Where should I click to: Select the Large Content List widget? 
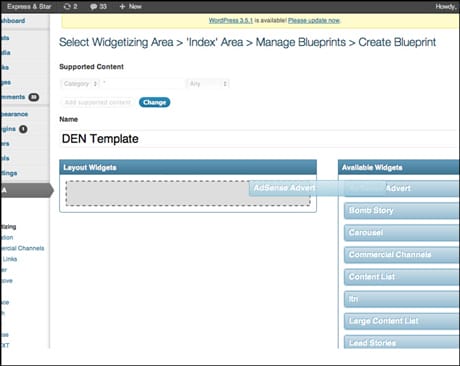coord(402,321)
